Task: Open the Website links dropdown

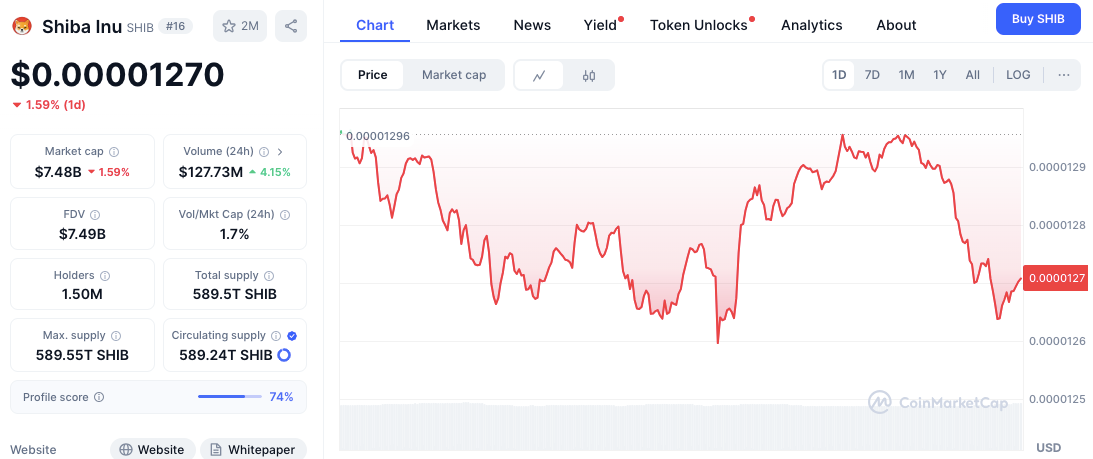Action: (151, 449)
